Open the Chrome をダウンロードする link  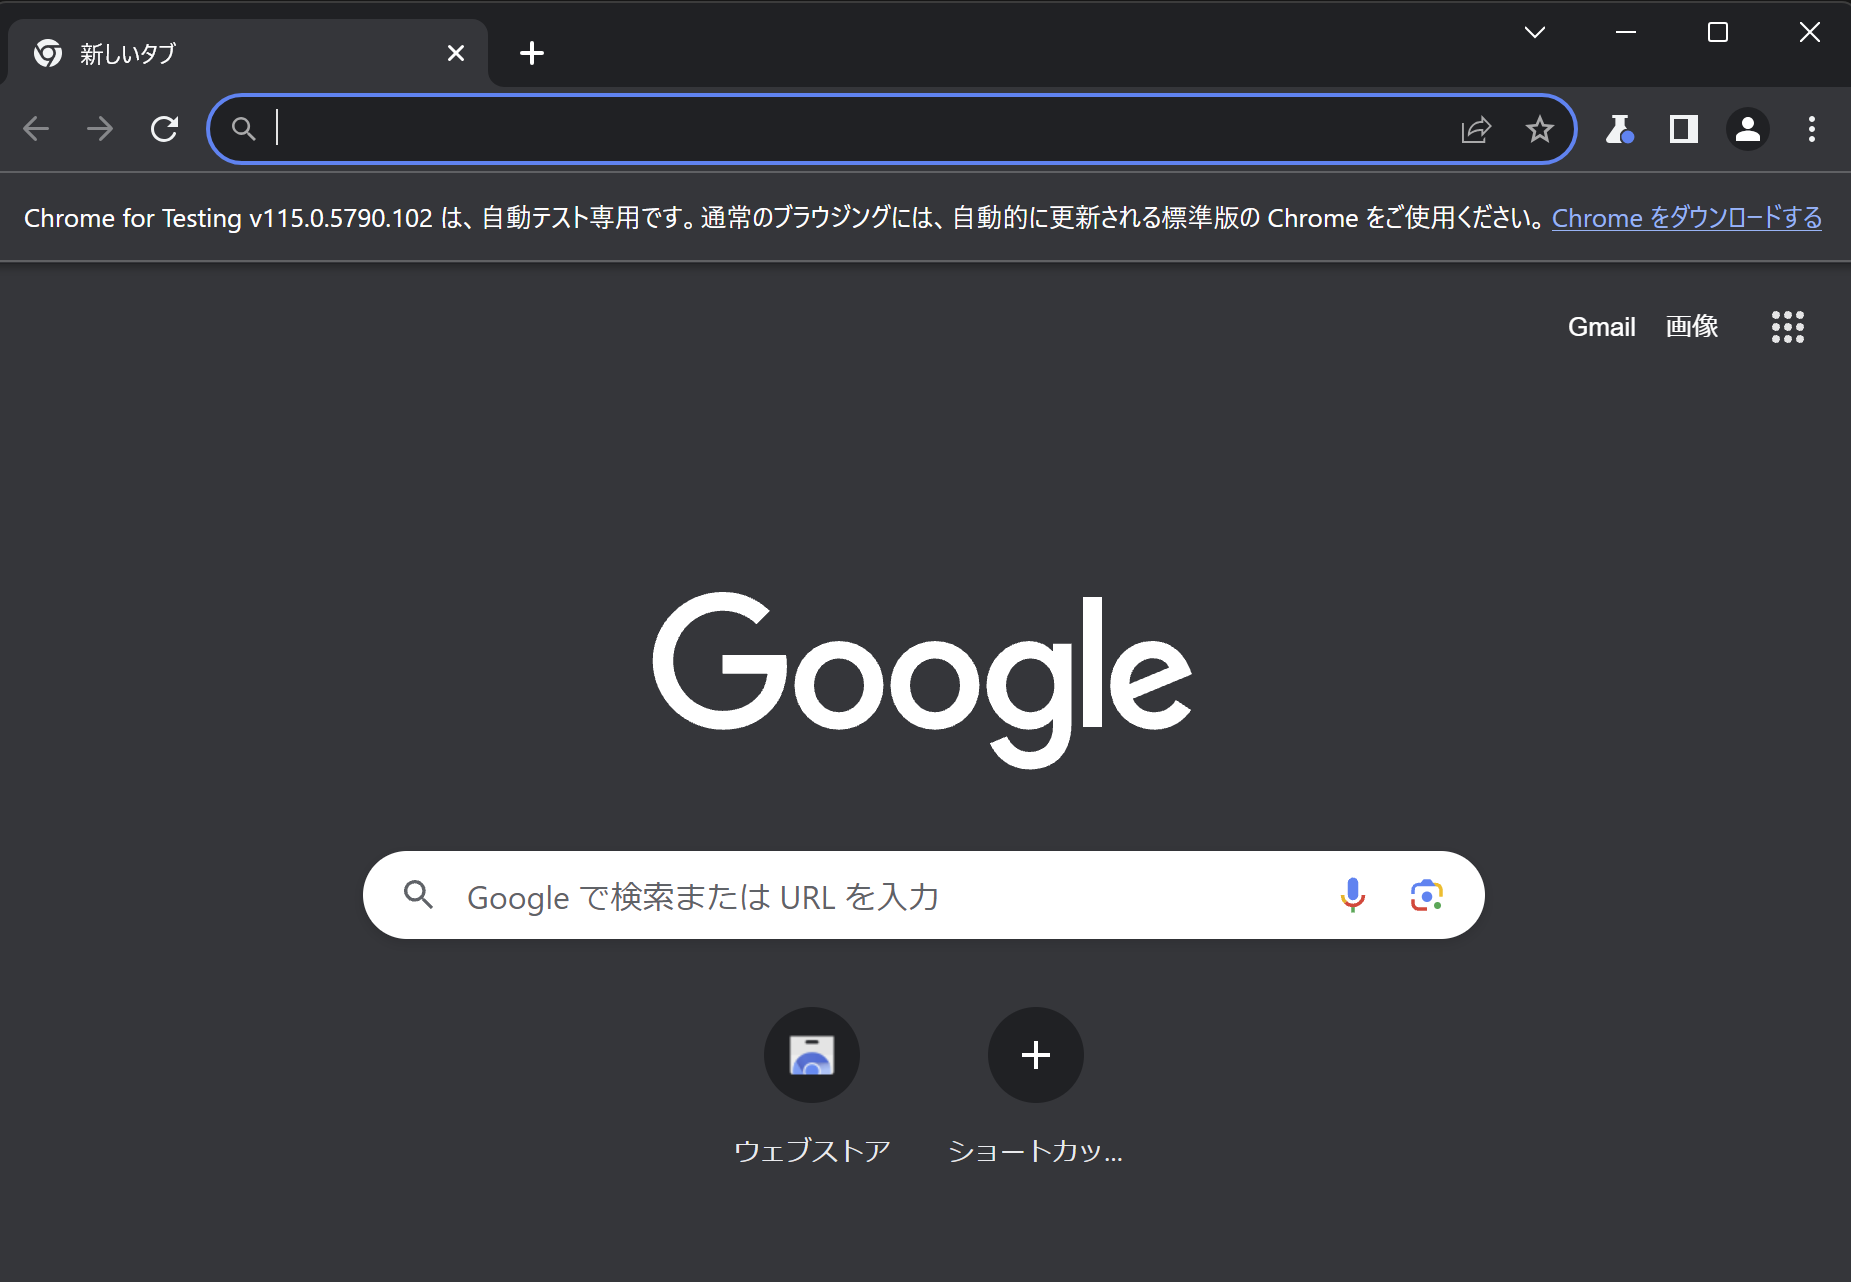pyautogui.click(x=1686, y=217)
